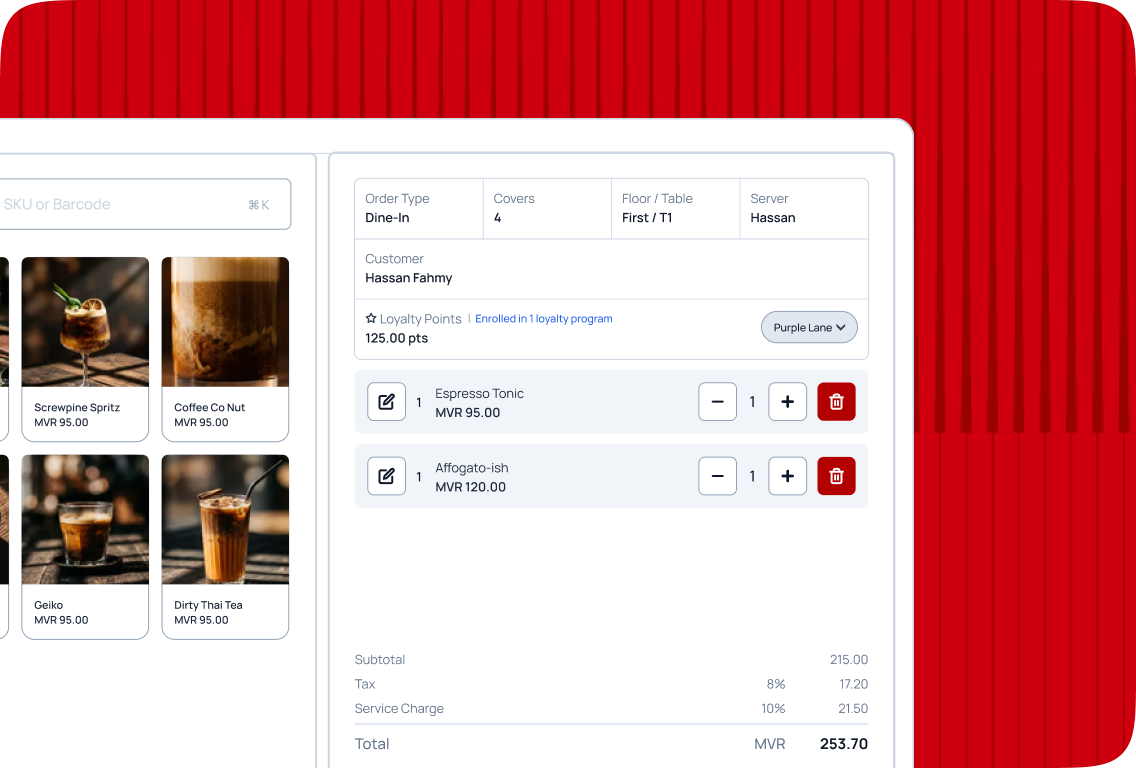Add Geiko to the order
This screenshot has height=768, width=1136.
click(x=85, y=547)
